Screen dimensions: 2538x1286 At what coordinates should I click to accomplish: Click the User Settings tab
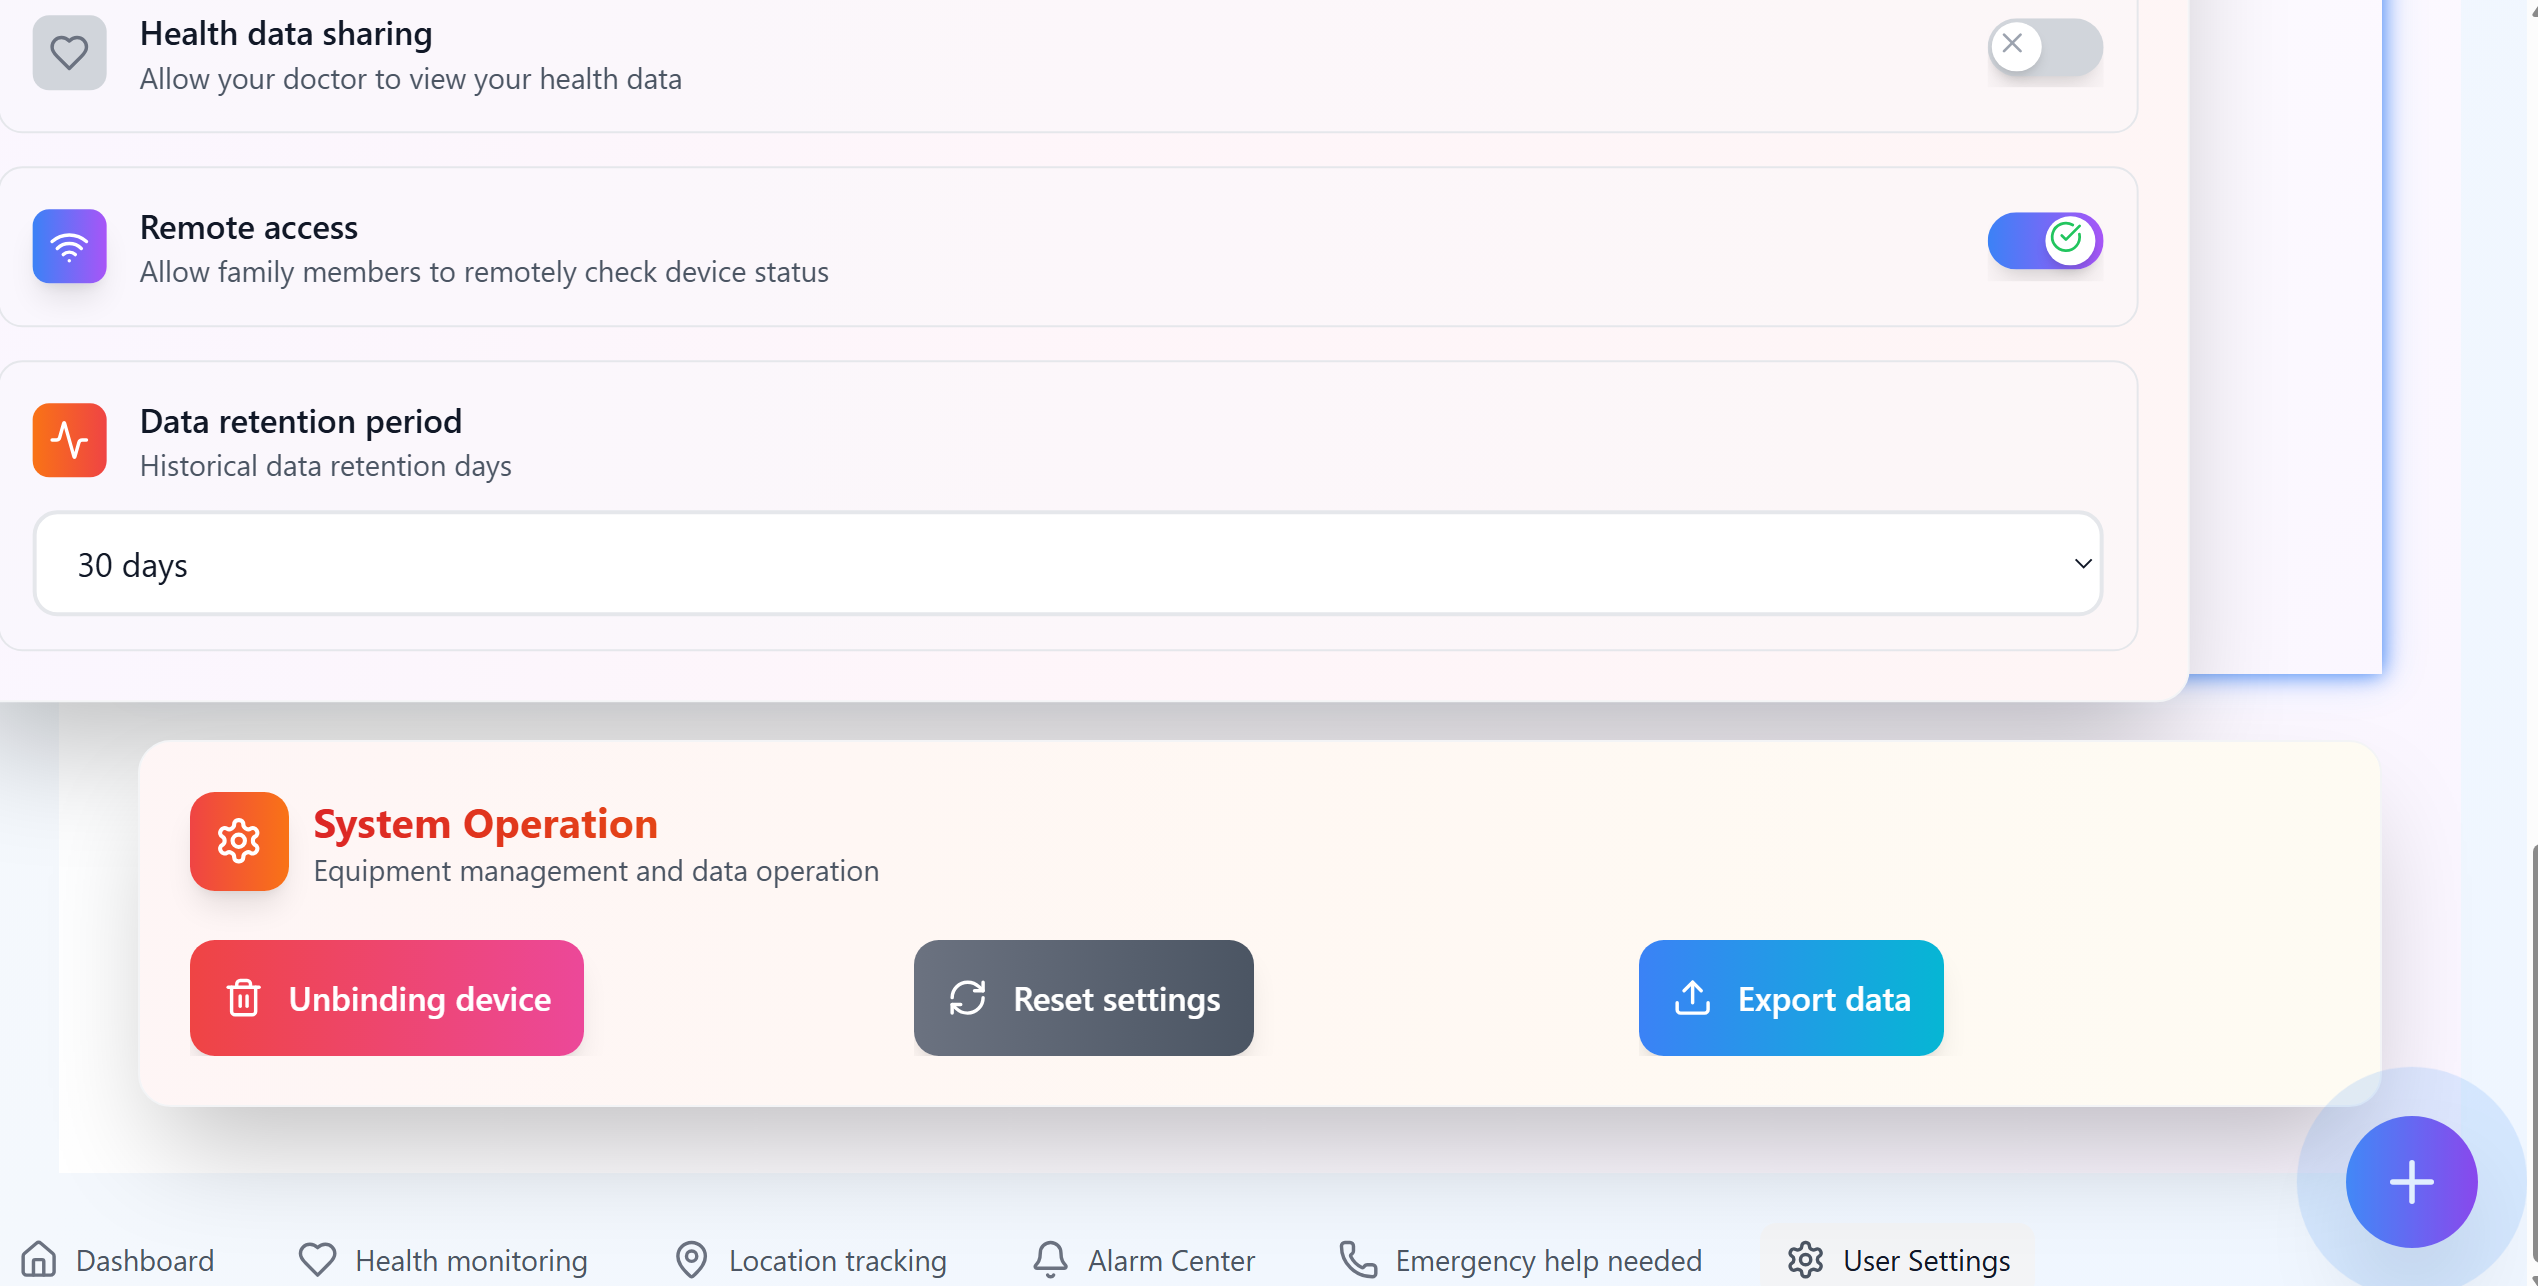1898,1260
